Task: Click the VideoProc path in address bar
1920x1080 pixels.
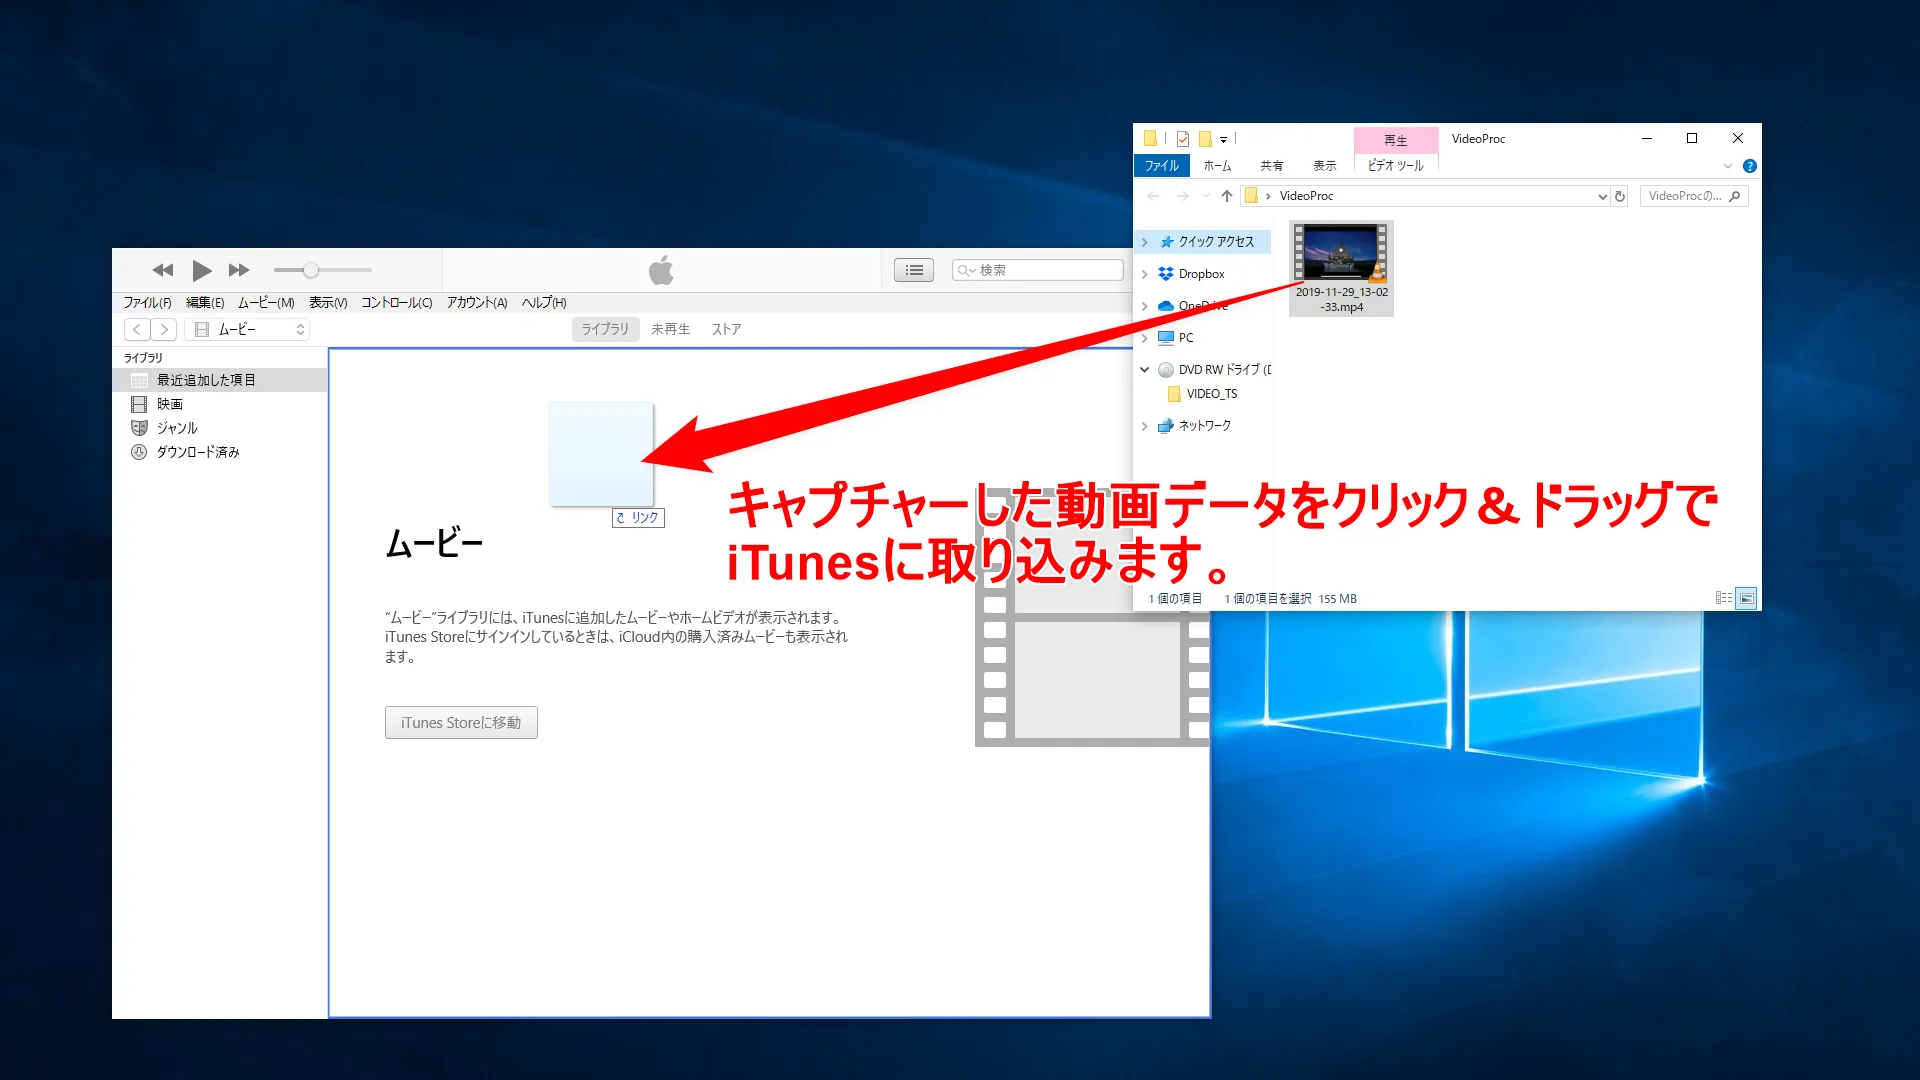Action: point(1306,196)
